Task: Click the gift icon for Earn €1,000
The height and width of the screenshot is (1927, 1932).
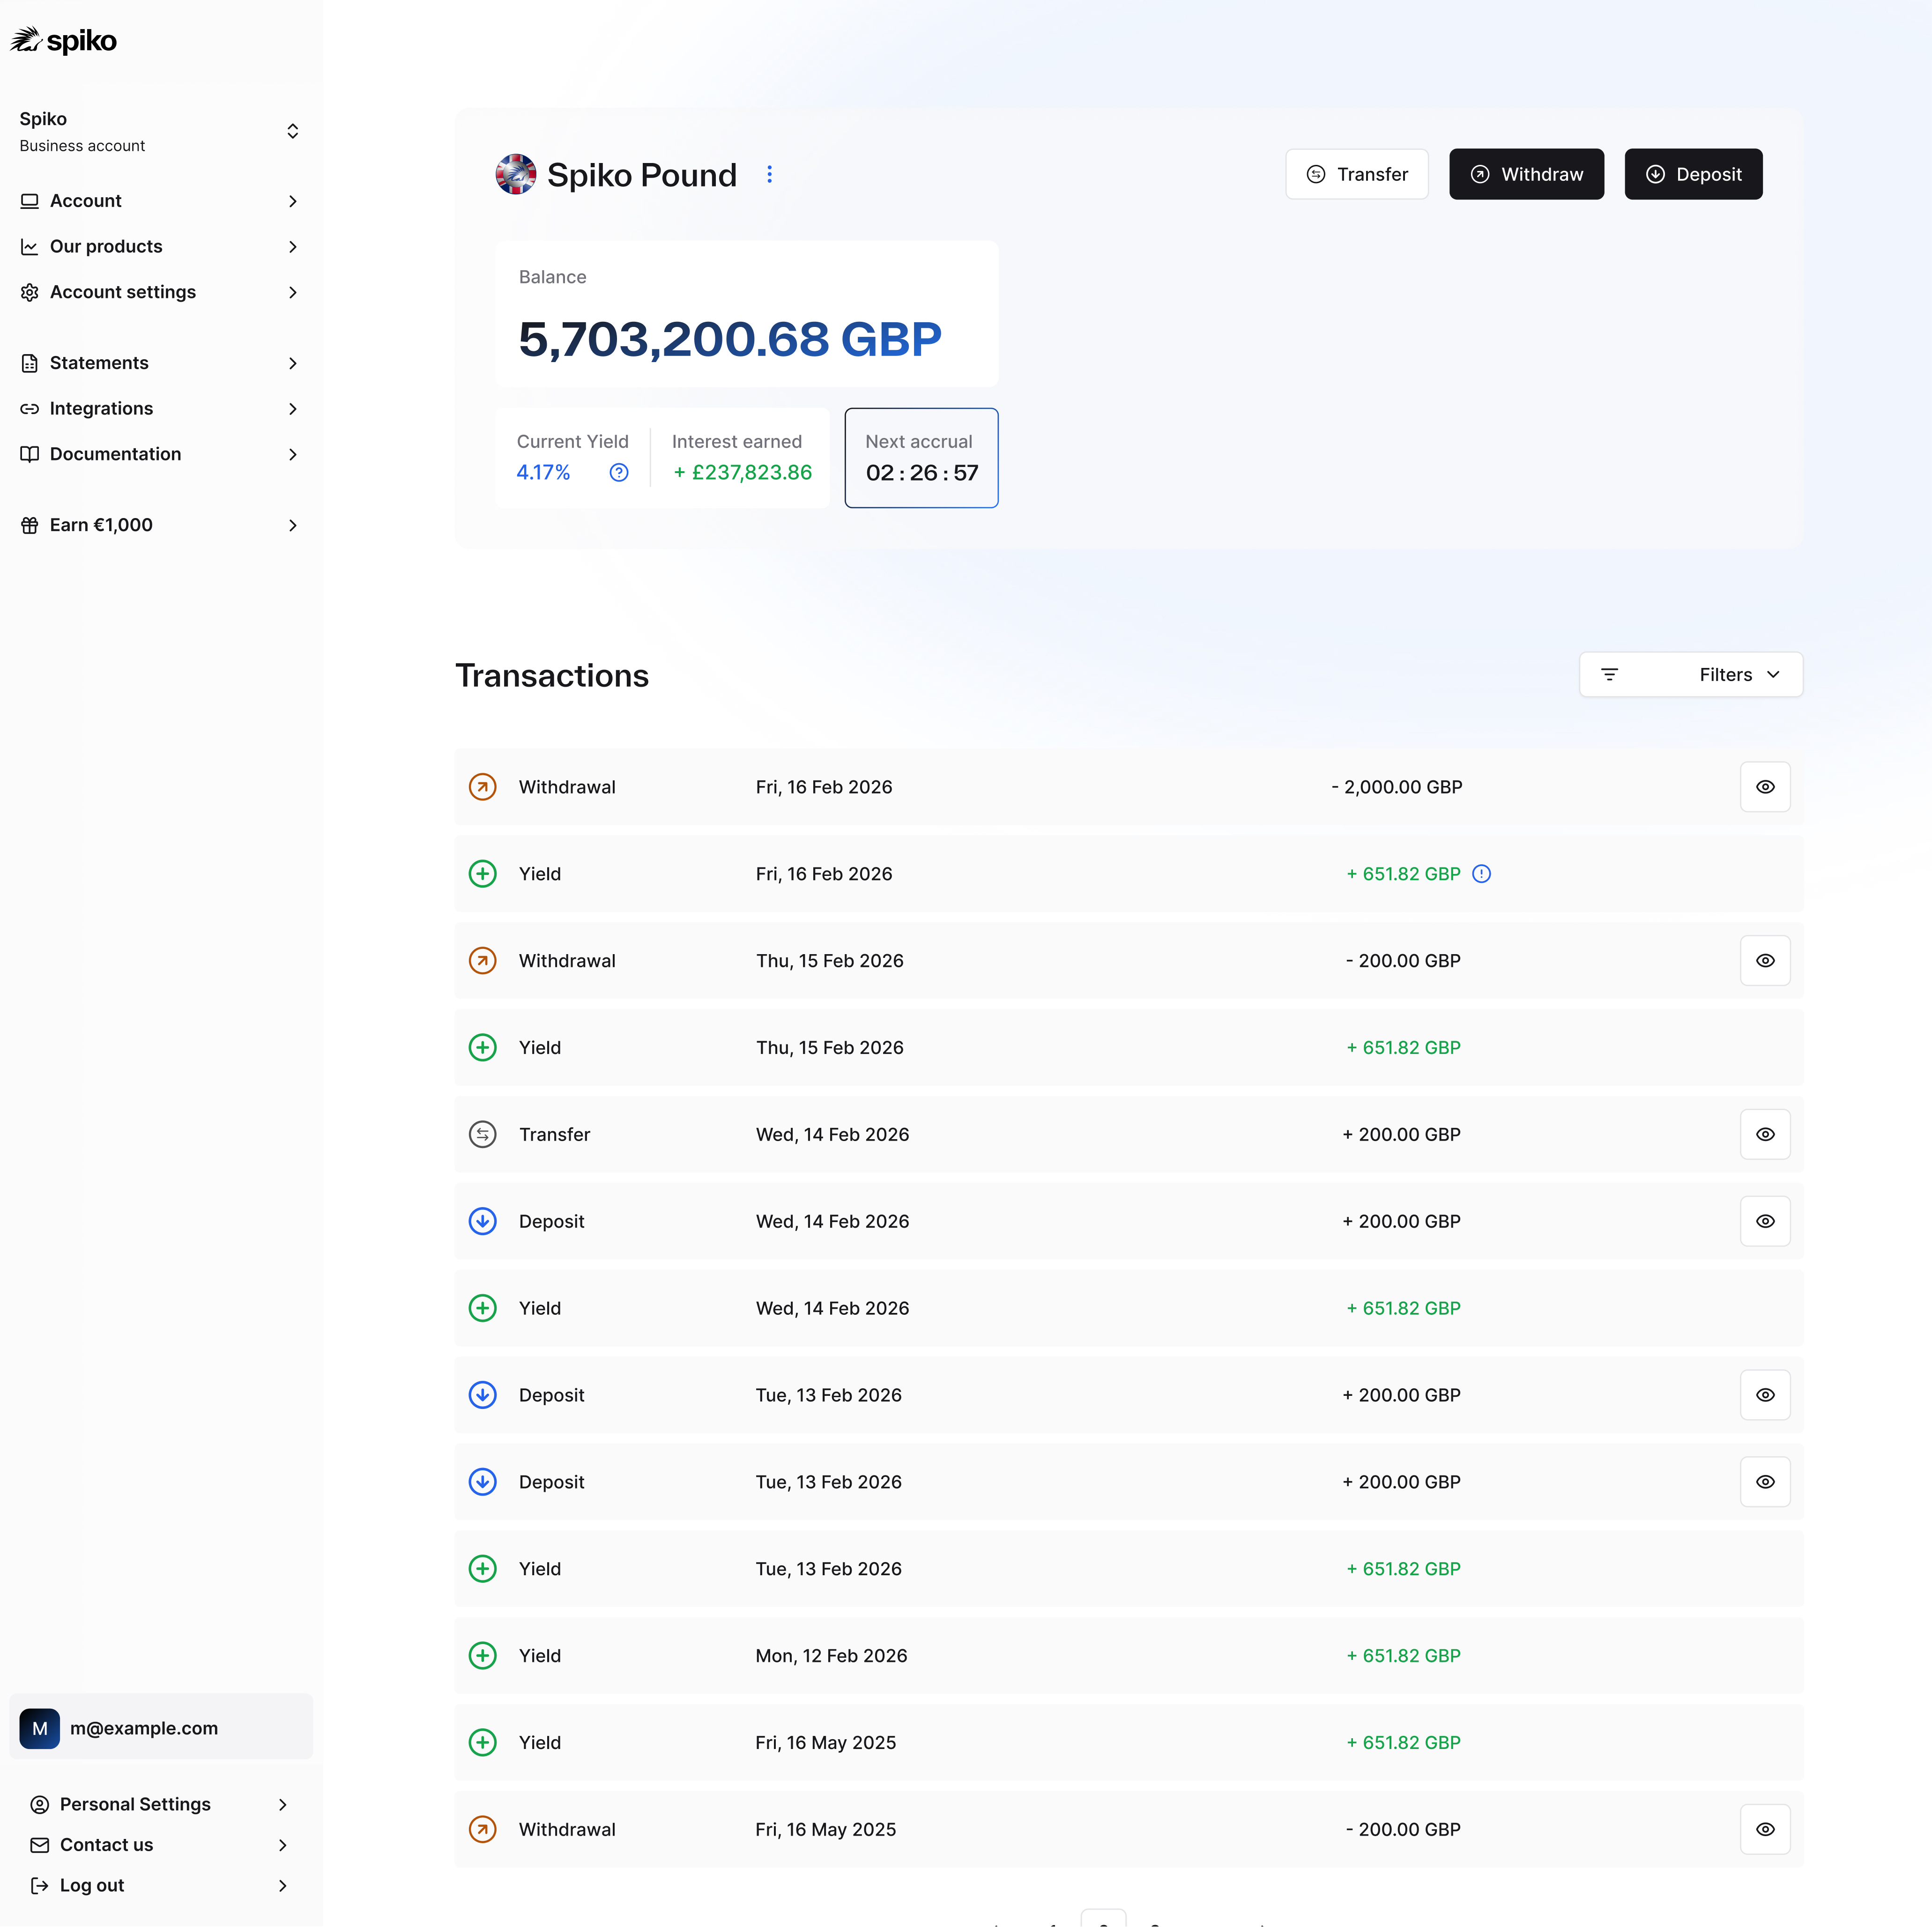Action: [30, 525]
